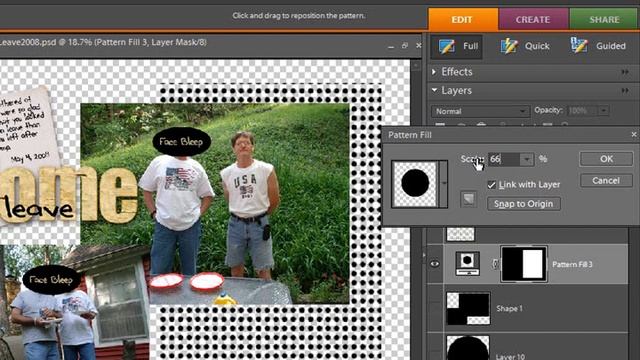The image size is (640, 360).
Task: Expand the Effects panel
Action: click(434, 72)
